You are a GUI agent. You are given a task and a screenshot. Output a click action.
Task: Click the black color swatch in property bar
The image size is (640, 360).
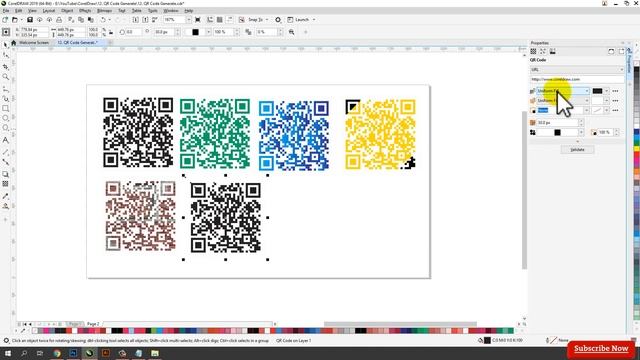pyautogui.click(x=196, y=32)
